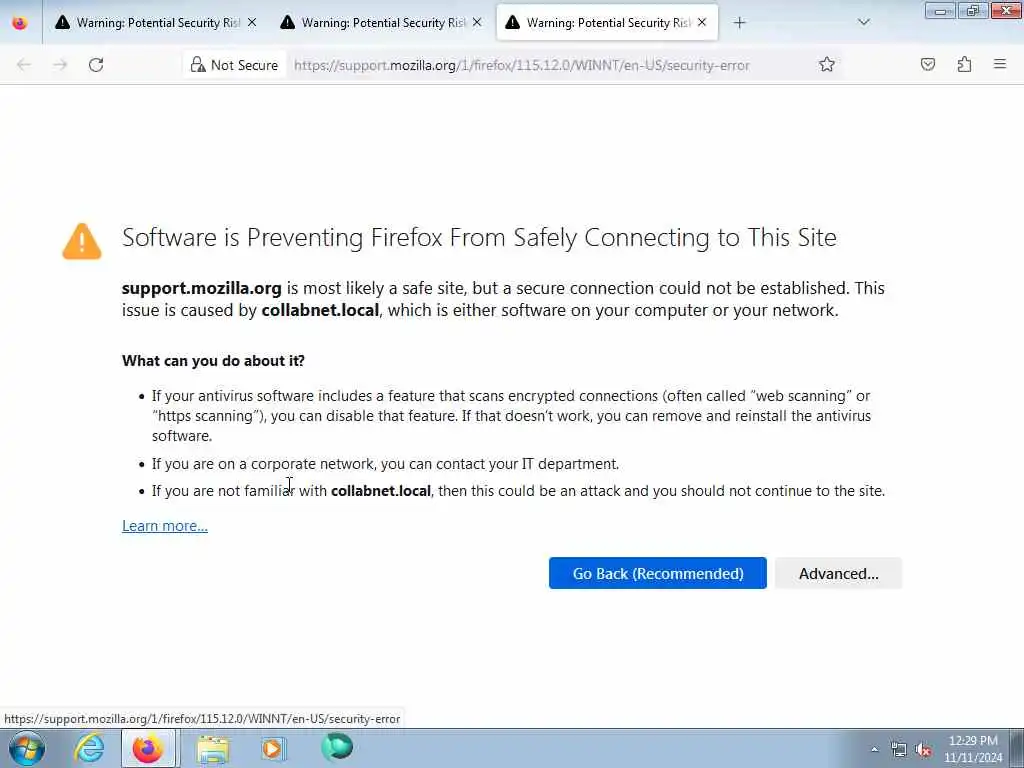Toggle the muted volume tray icon

(x=923, y=750)
